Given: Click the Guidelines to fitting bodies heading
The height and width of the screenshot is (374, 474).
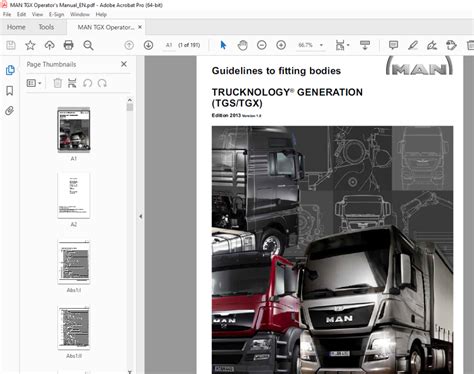Looking at the screenshot, I should (276, 71).
